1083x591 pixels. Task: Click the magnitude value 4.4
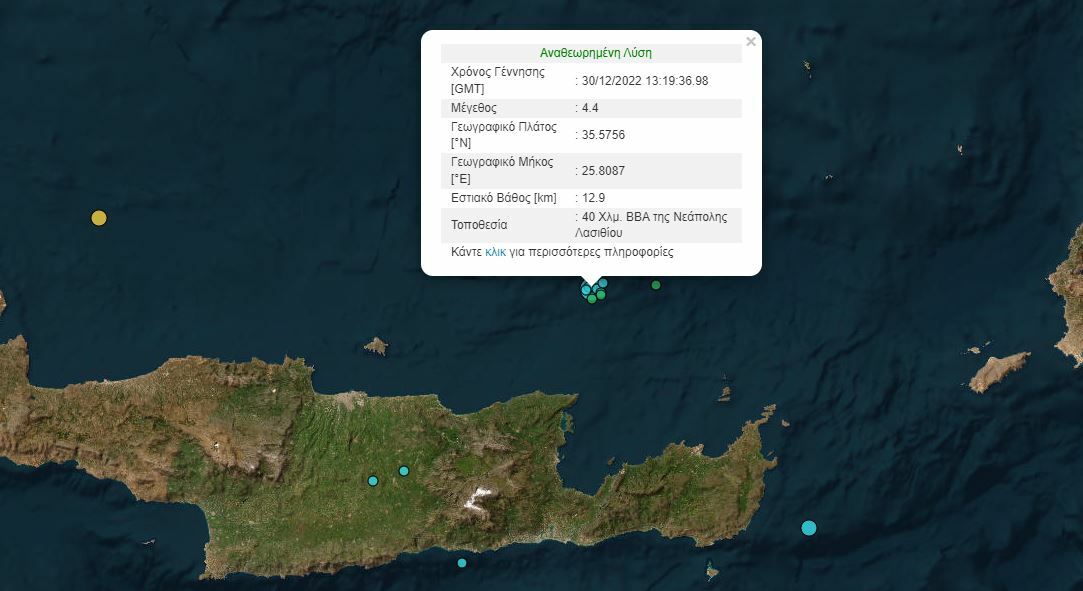pyautogui.click(x=589, y=108)
